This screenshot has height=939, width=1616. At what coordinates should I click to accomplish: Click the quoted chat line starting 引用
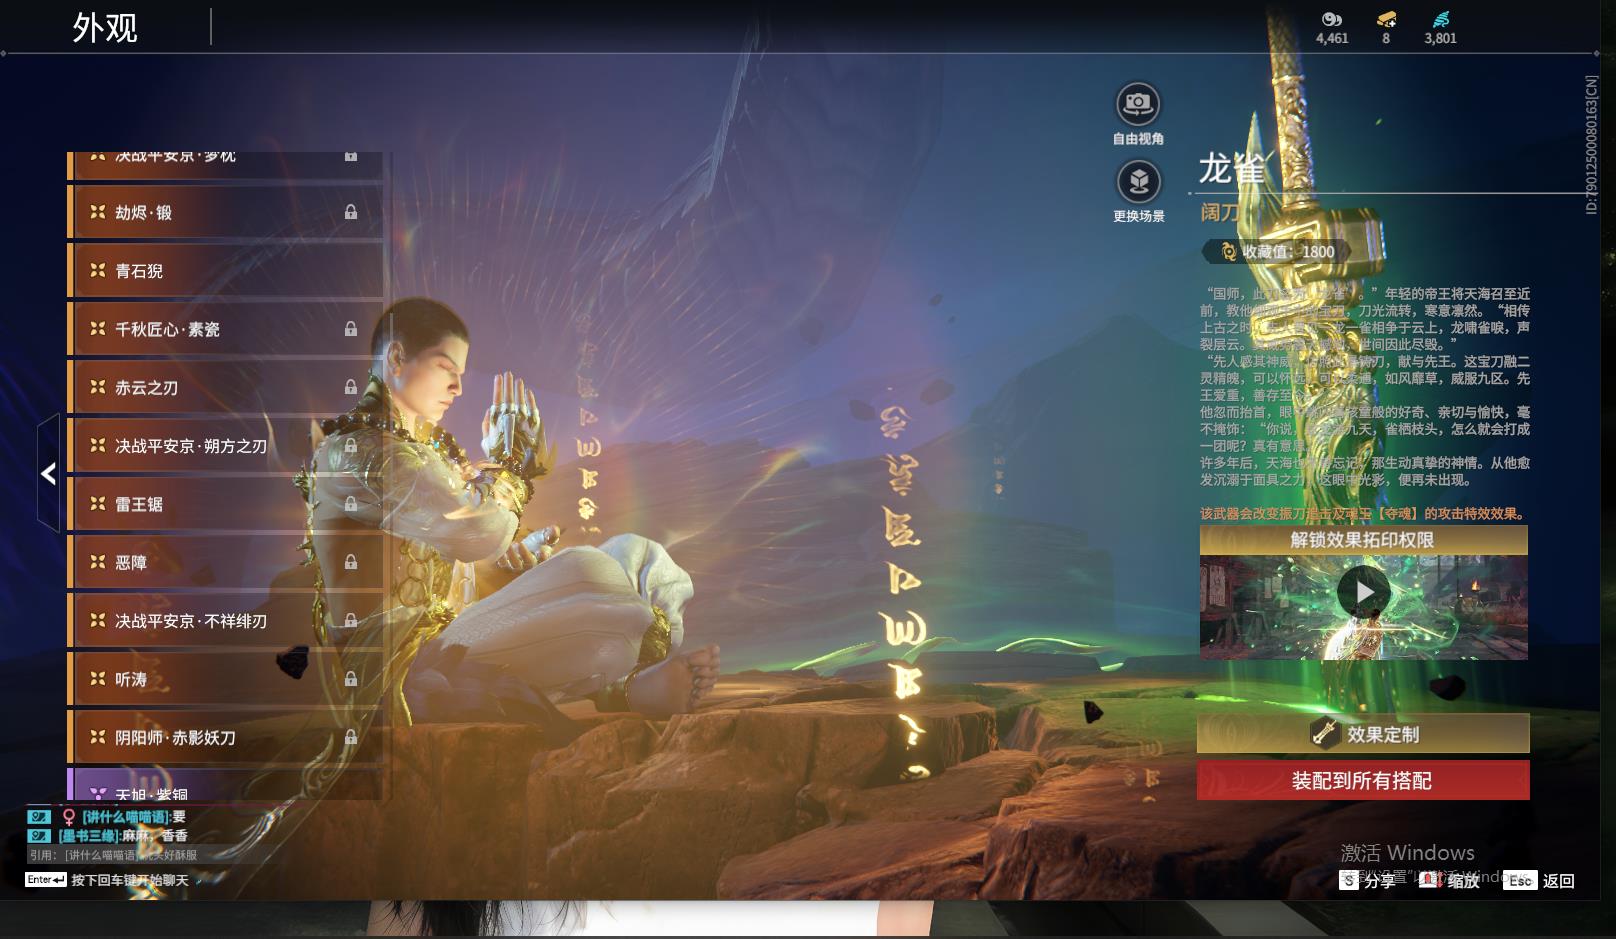(114, 855)
